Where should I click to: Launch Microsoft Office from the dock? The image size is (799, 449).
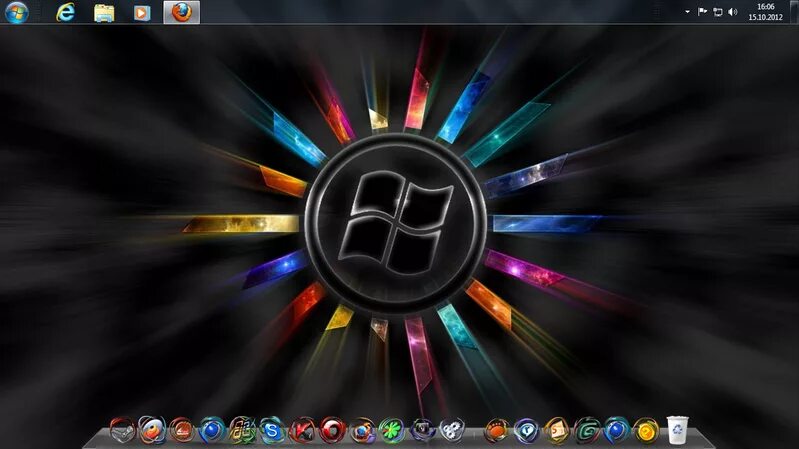coord(242,431)
